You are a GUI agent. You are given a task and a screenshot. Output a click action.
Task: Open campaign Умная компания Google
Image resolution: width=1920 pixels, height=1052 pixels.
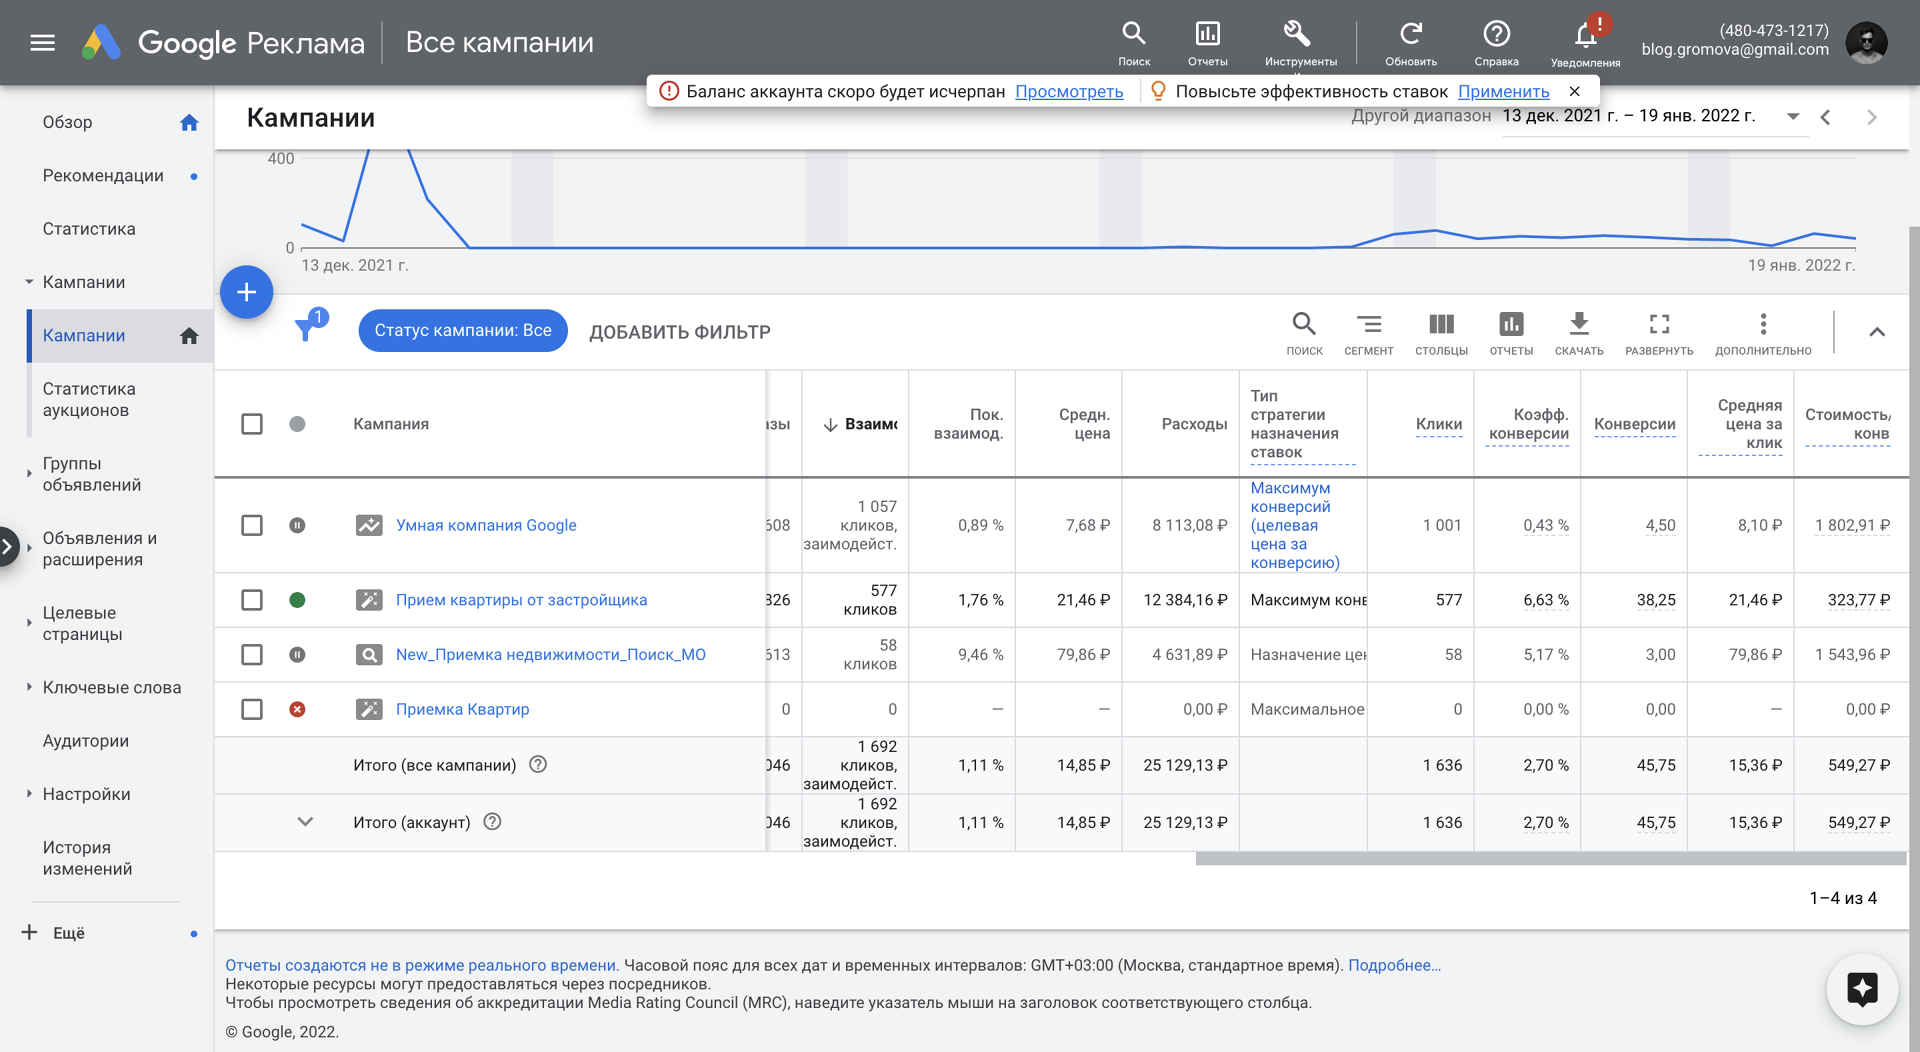click(486, 525)
